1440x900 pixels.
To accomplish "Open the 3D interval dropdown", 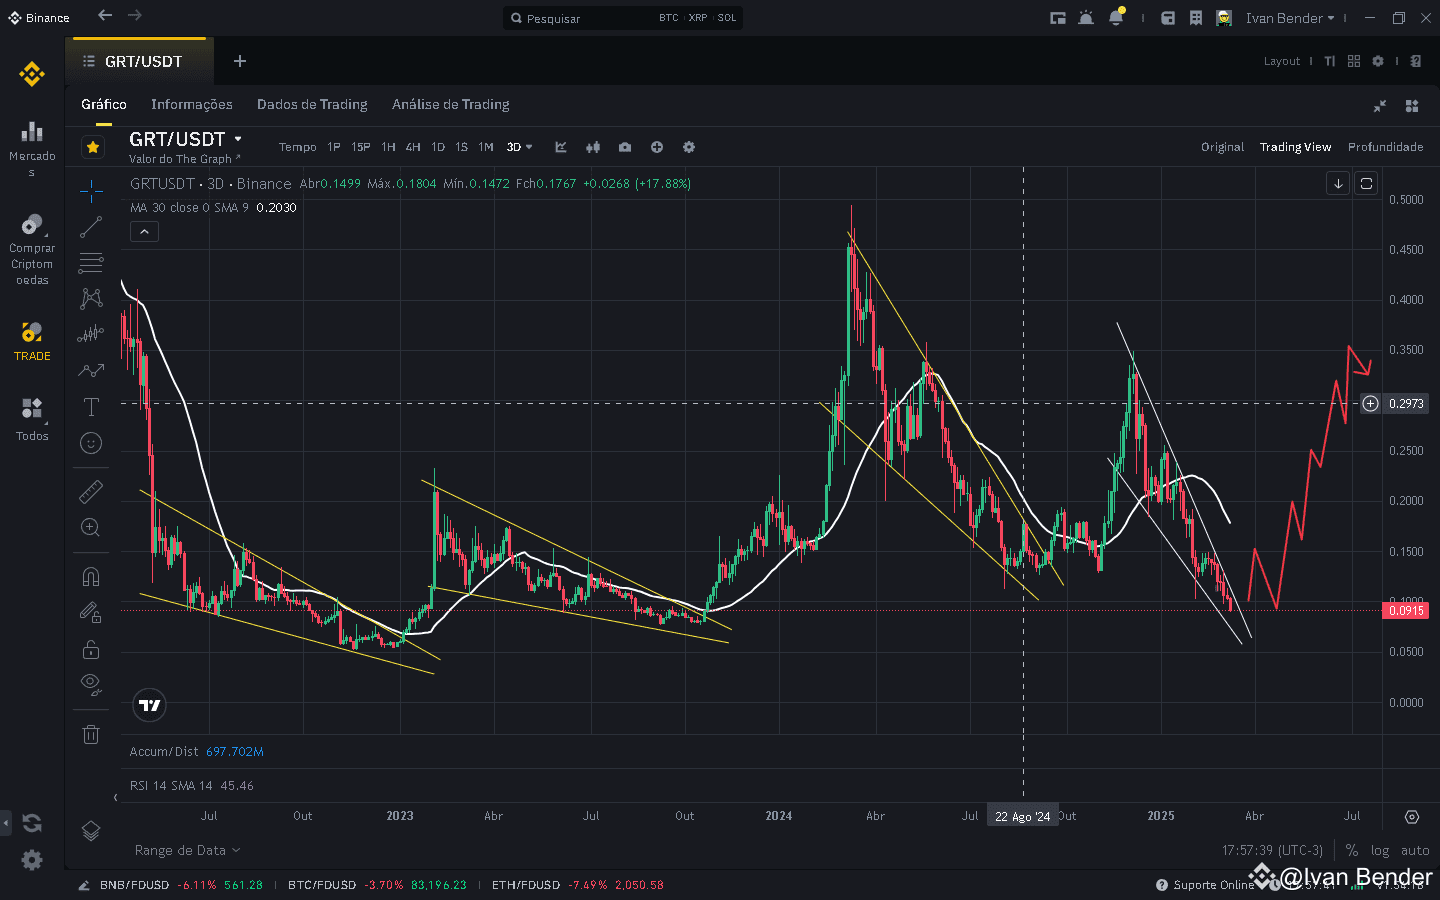I will [519, 147].
